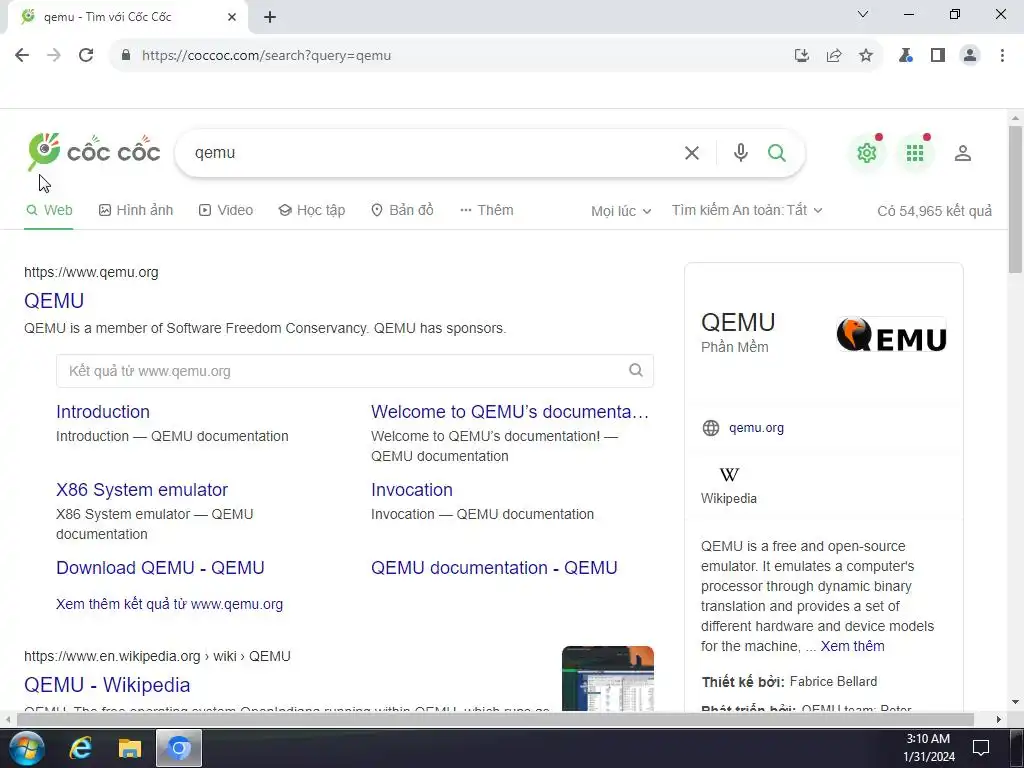Click the 'Có 54,965 kết quả' result count

(x=934, y=211)
